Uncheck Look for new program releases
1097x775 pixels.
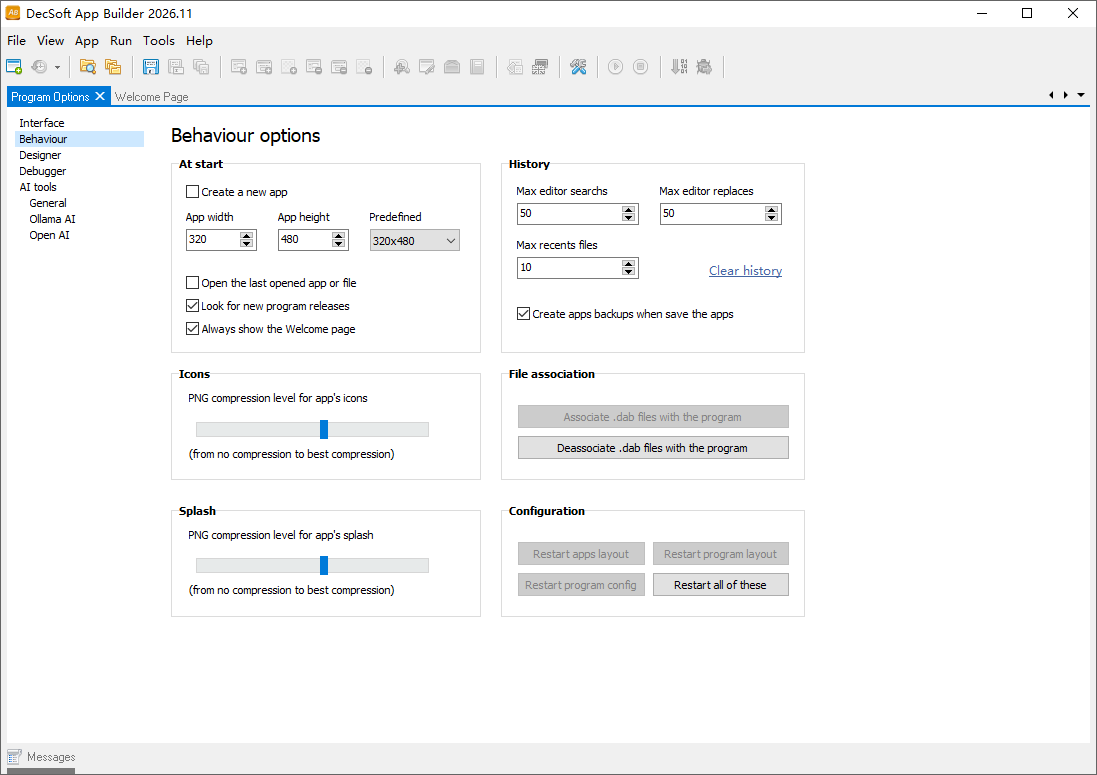pyautogui.click(x=192, y=306)
